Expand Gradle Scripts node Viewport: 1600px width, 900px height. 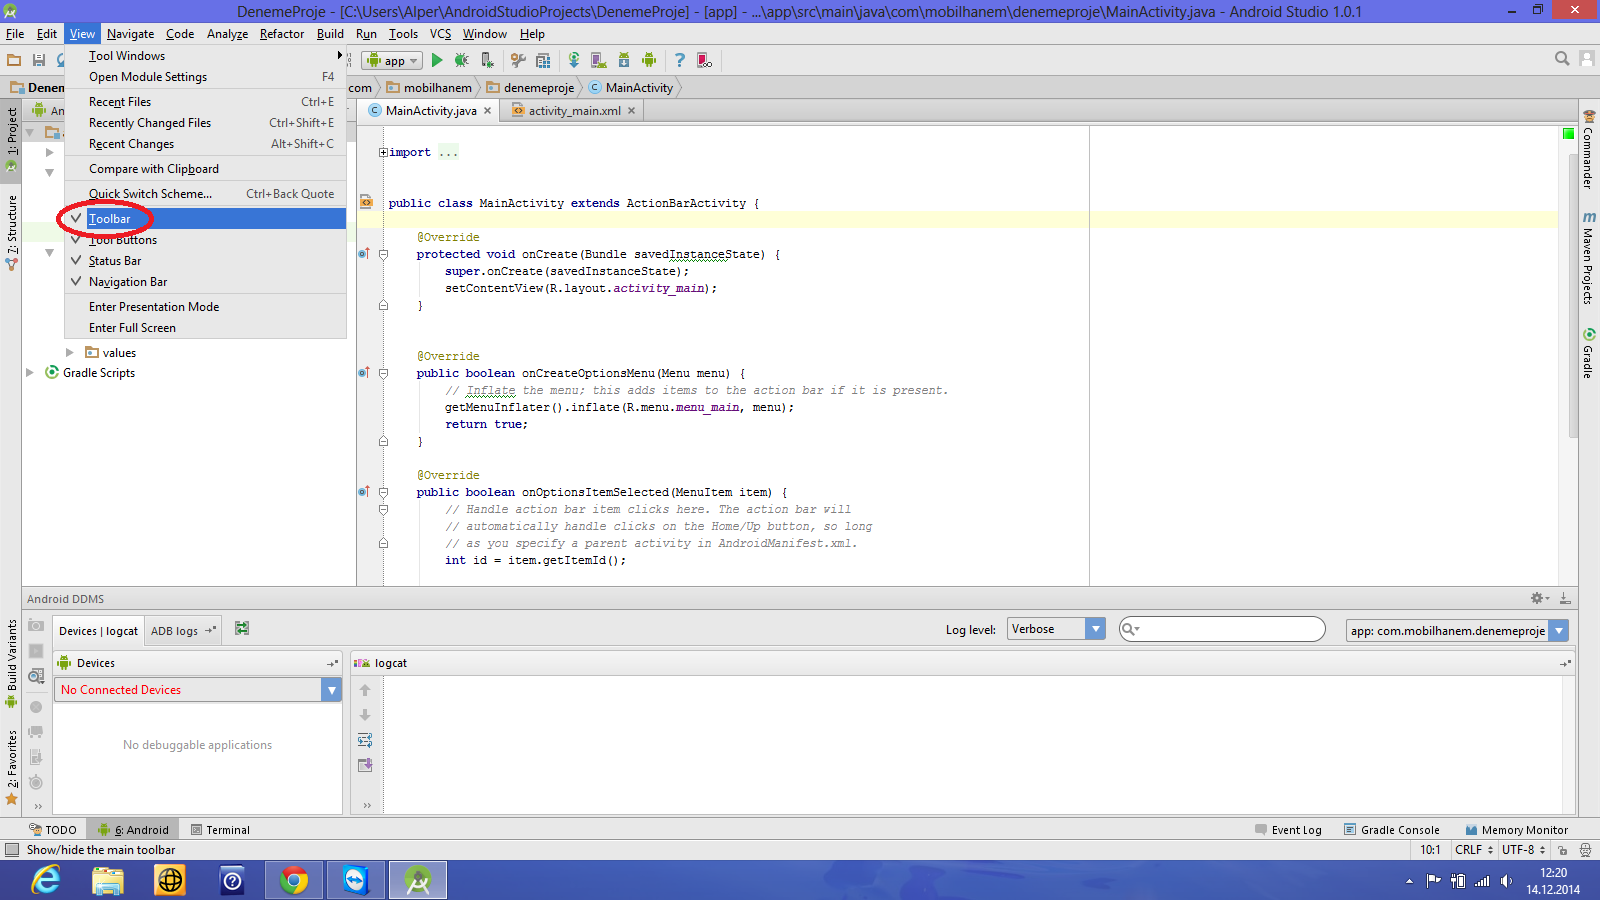point(29,372)
